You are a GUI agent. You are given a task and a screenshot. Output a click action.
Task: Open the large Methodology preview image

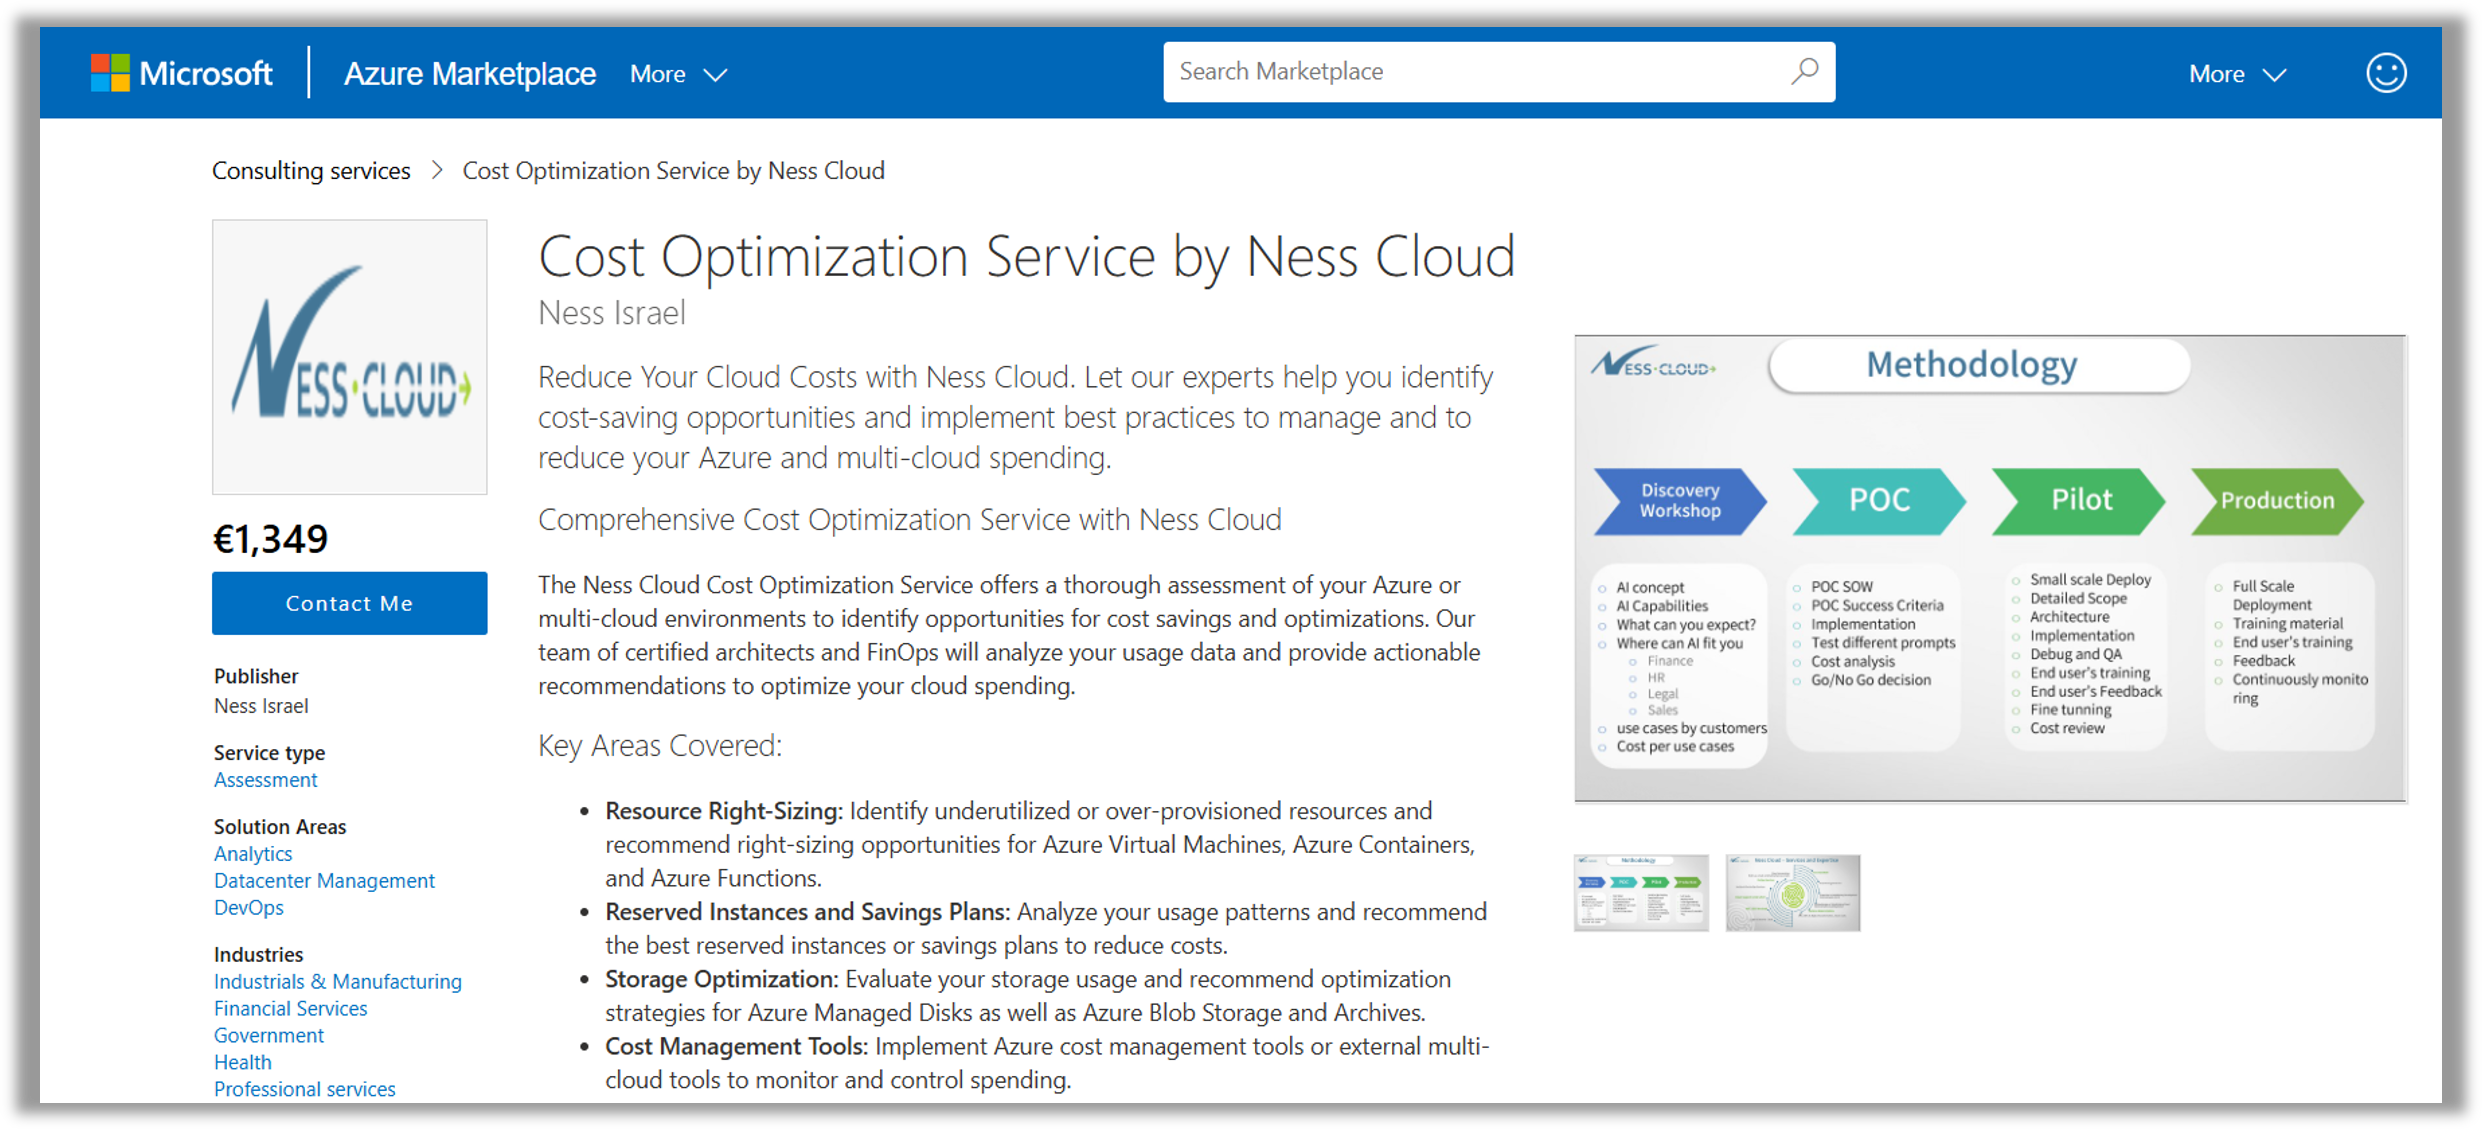[x=1989, y=568]
